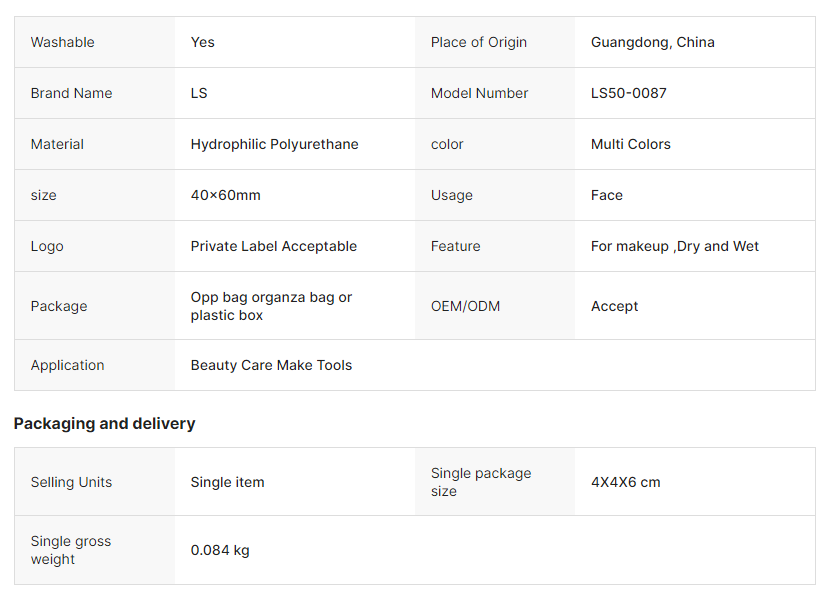The width and height of the screenshot is (833, 595).
Task: Click the 40×60mm size value
Action: click(x=225, y=195)
